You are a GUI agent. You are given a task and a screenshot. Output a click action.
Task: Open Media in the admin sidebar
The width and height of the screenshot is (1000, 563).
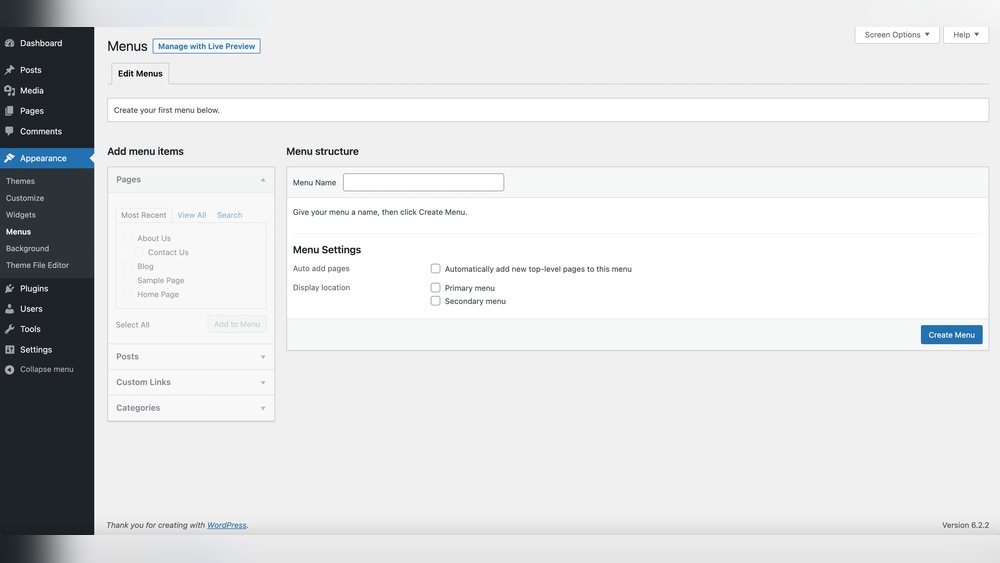(x=32, y=91)
